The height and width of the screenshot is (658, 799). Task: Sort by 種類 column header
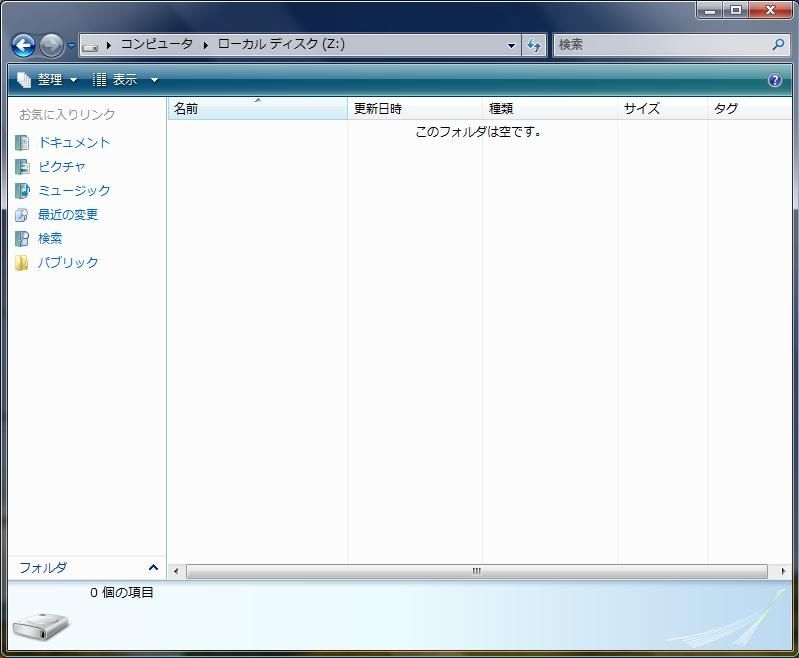[550, 109]
